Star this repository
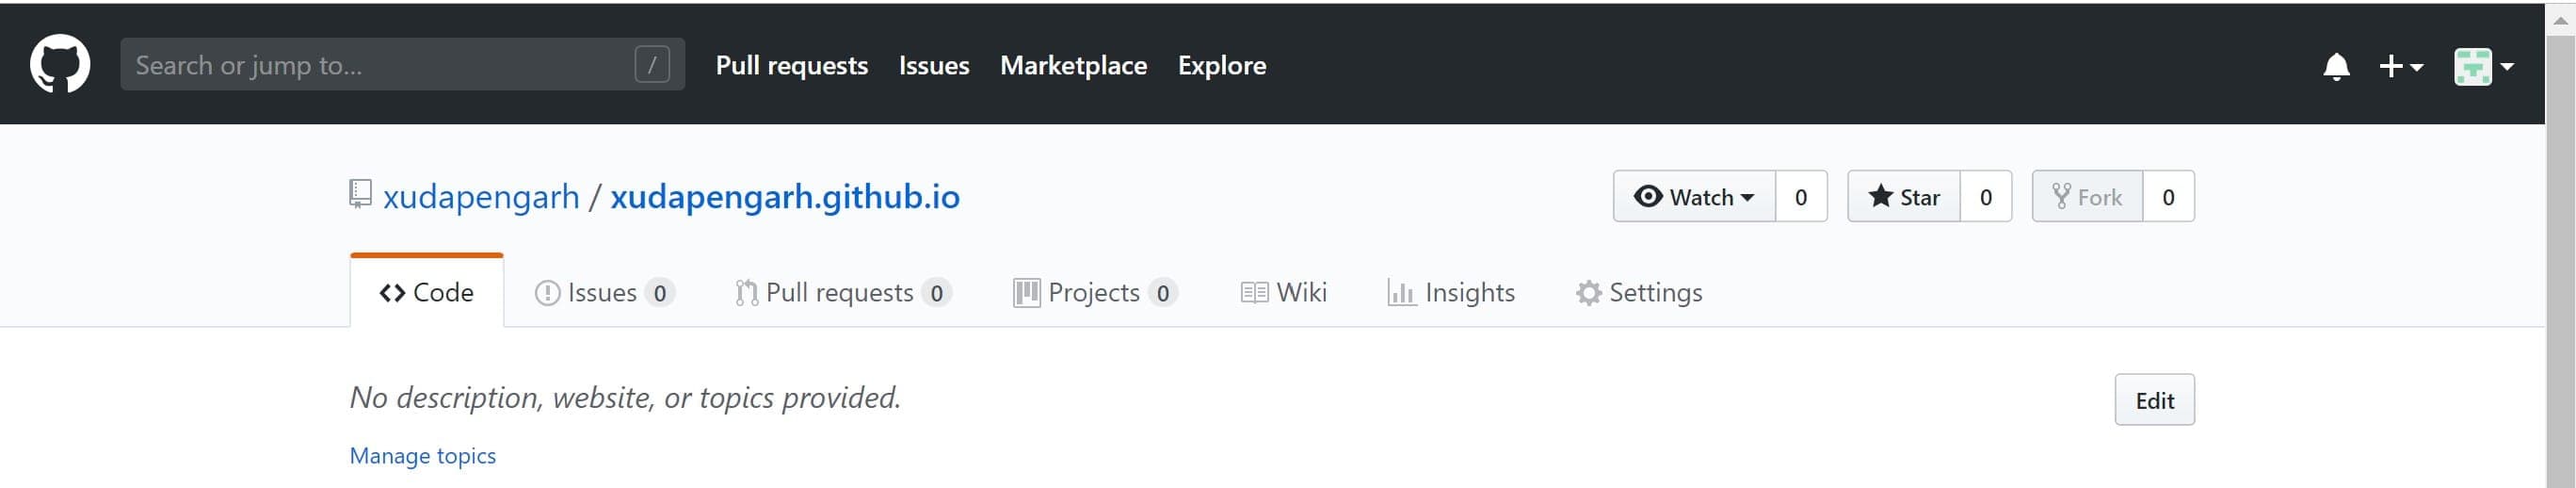The height and width of the screenshot is (488, 2576). click(1903, 197)
